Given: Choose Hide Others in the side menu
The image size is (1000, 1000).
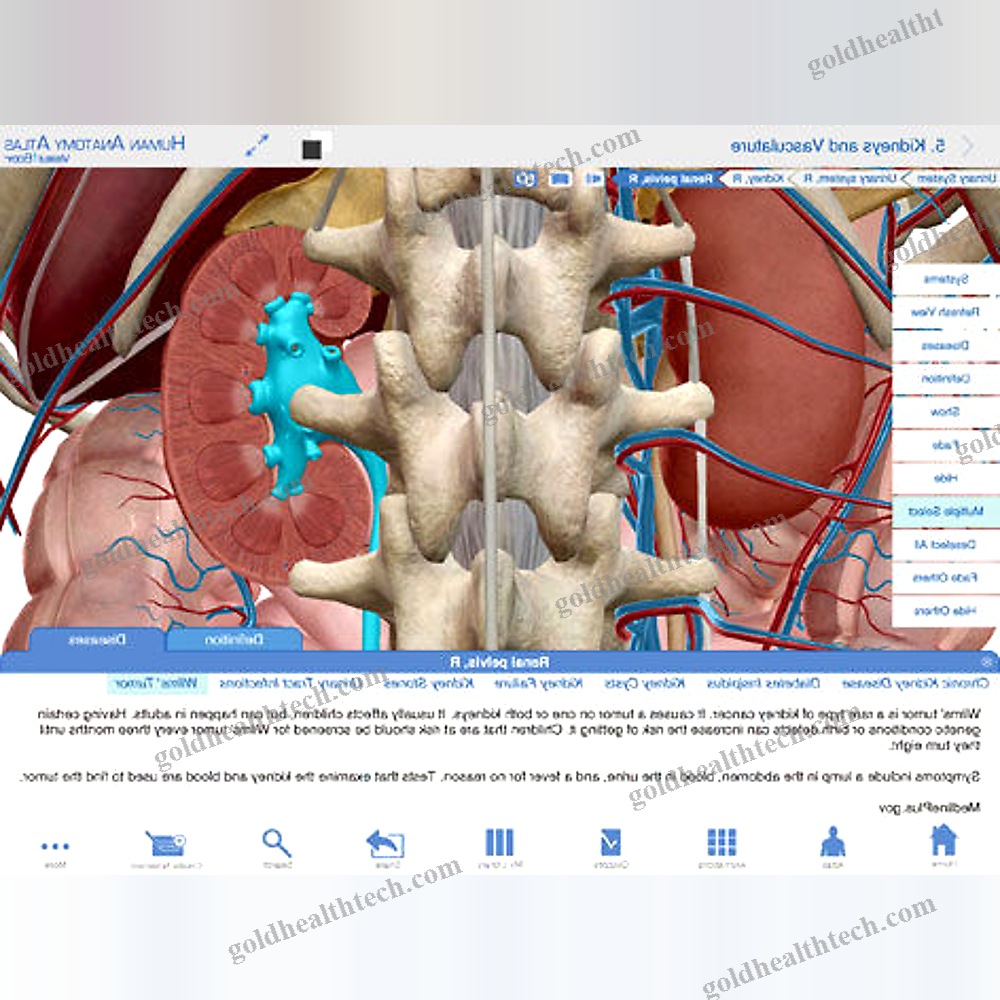Looking at the screenshot, I should (x=945, y=611).
